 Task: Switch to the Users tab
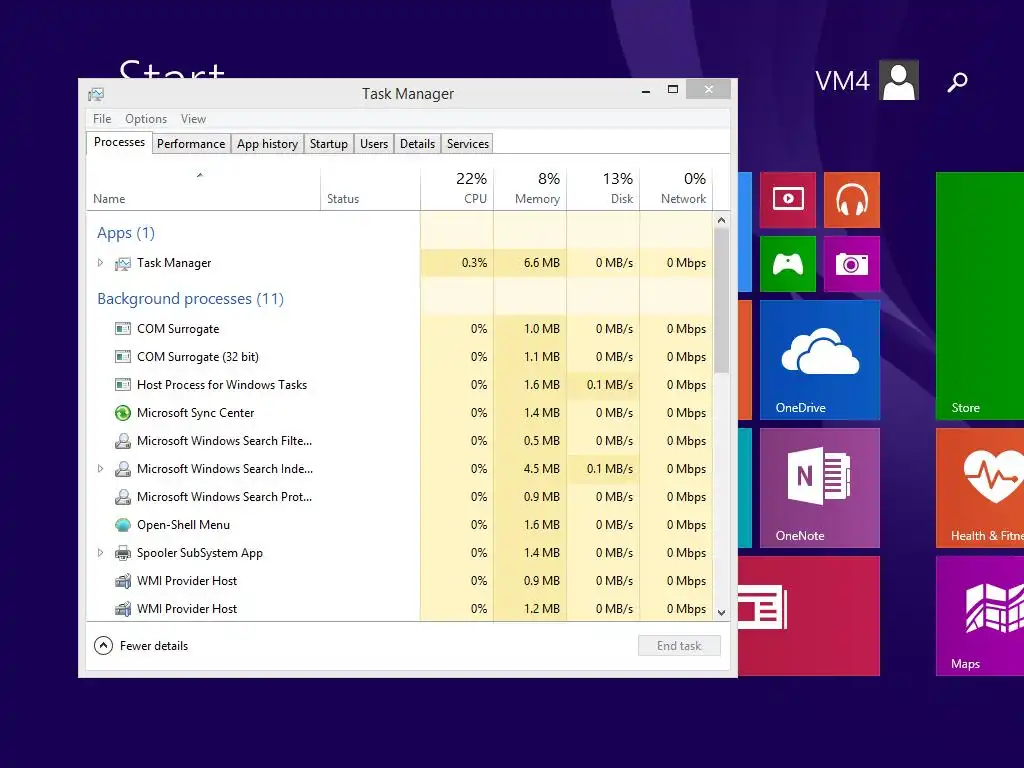pyautogui.click(x=374, y=144)
